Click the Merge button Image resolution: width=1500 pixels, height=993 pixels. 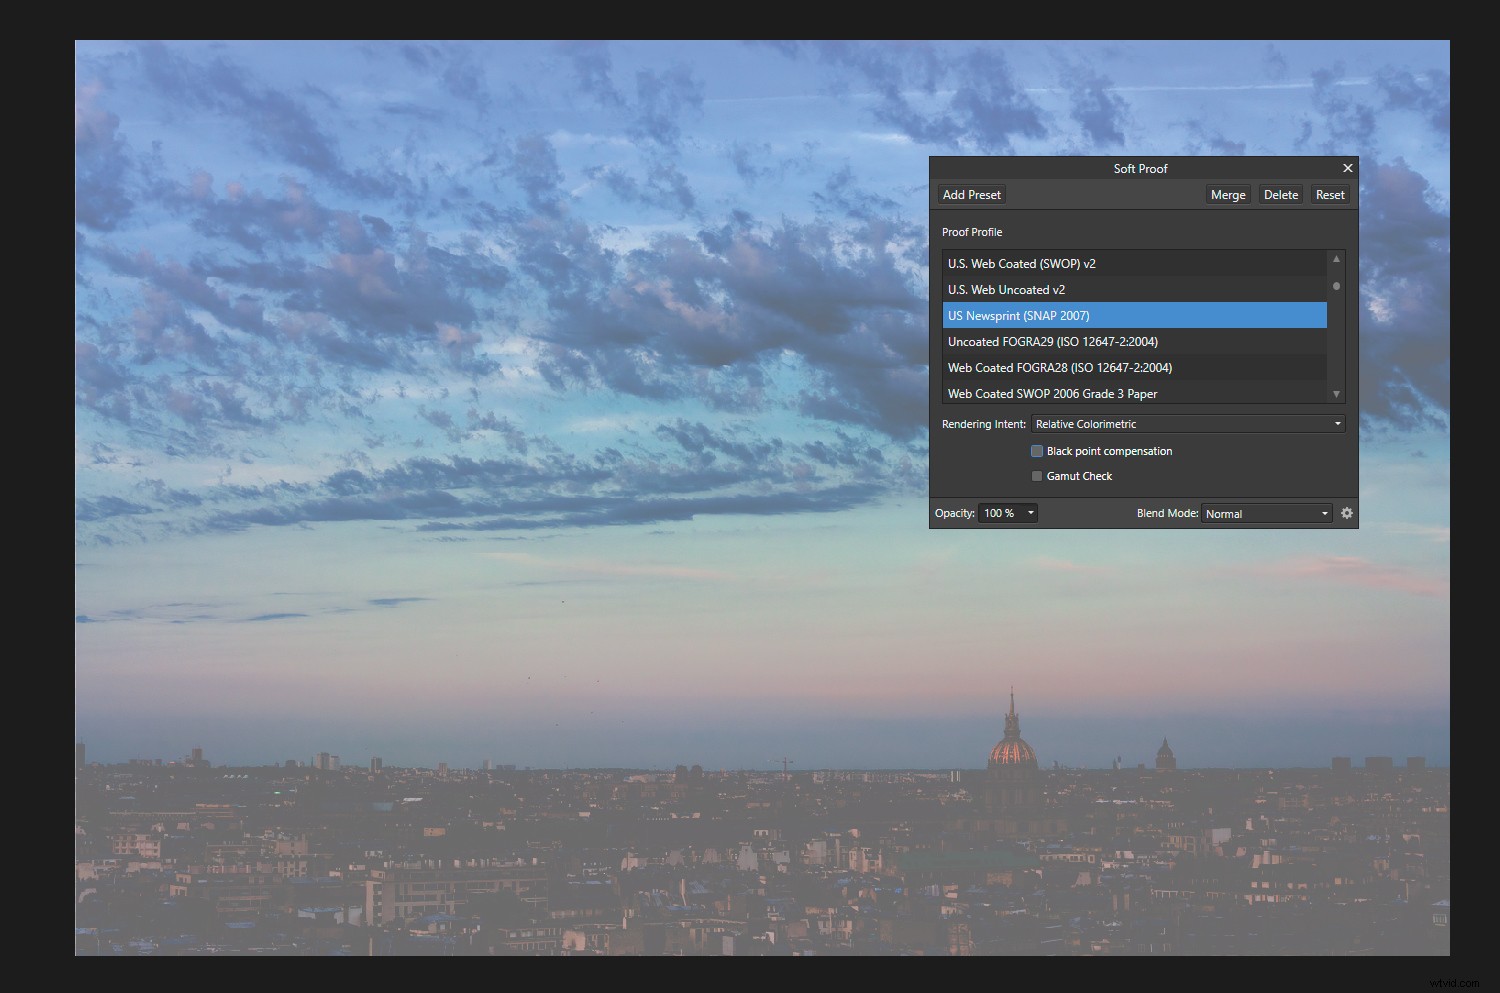click(x=1227, y=194)
